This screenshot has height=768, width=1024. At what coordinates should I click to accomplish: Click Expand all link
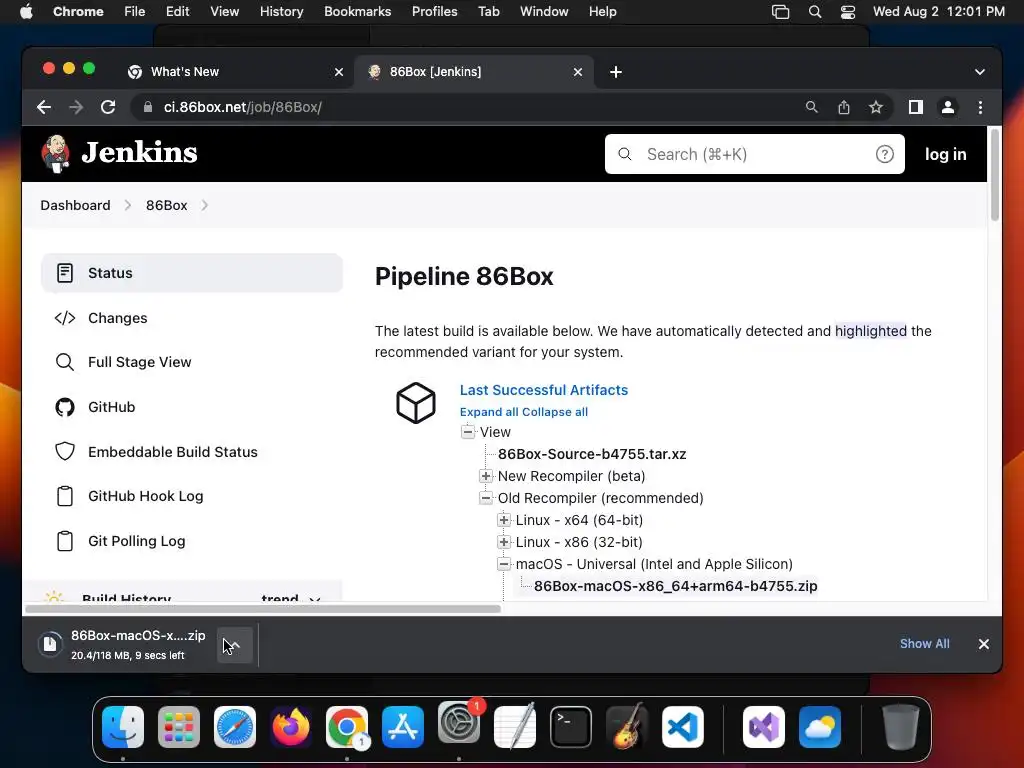click(x=489, y=412)
